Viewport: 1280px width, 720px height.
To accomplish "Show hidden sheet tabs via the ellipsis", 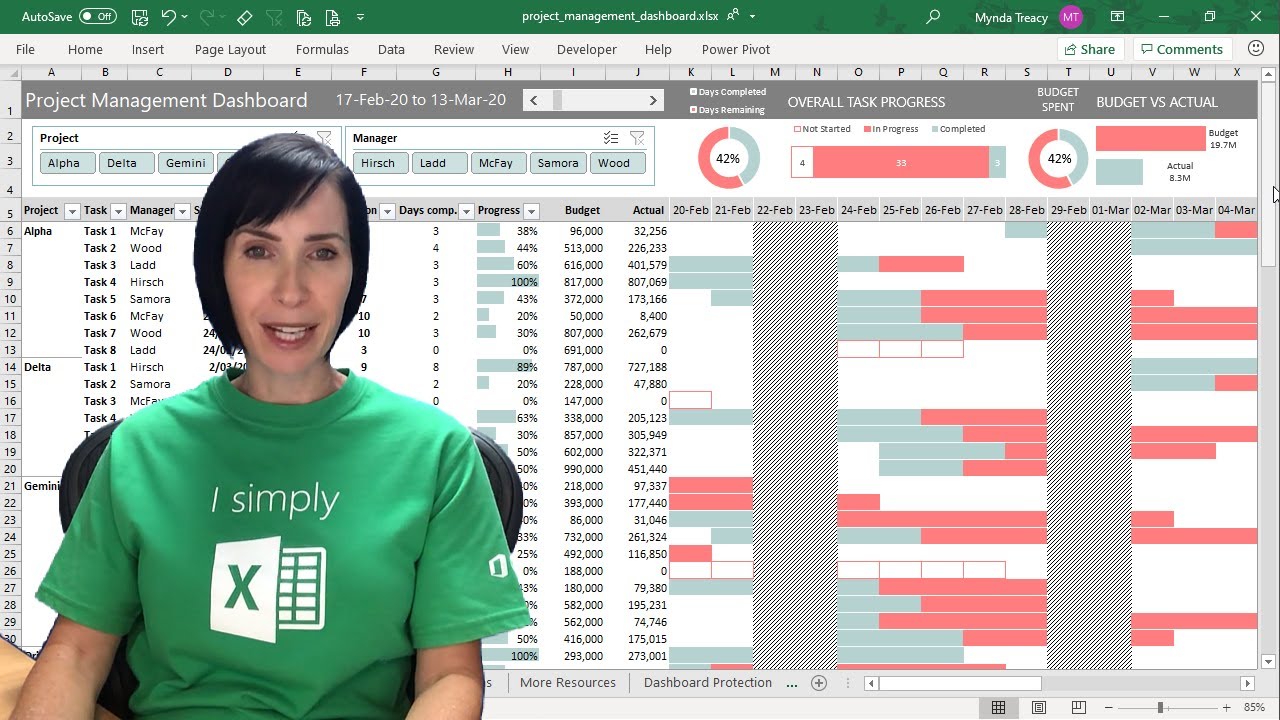I will 792,683.
